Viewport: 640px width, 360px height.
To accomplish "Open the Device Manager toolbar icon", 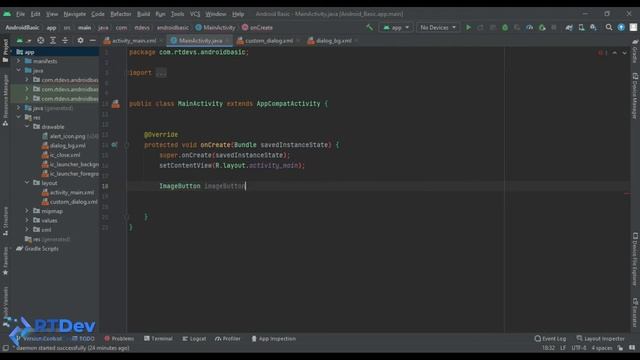I will pyautogui.click(x=581, y=27).
